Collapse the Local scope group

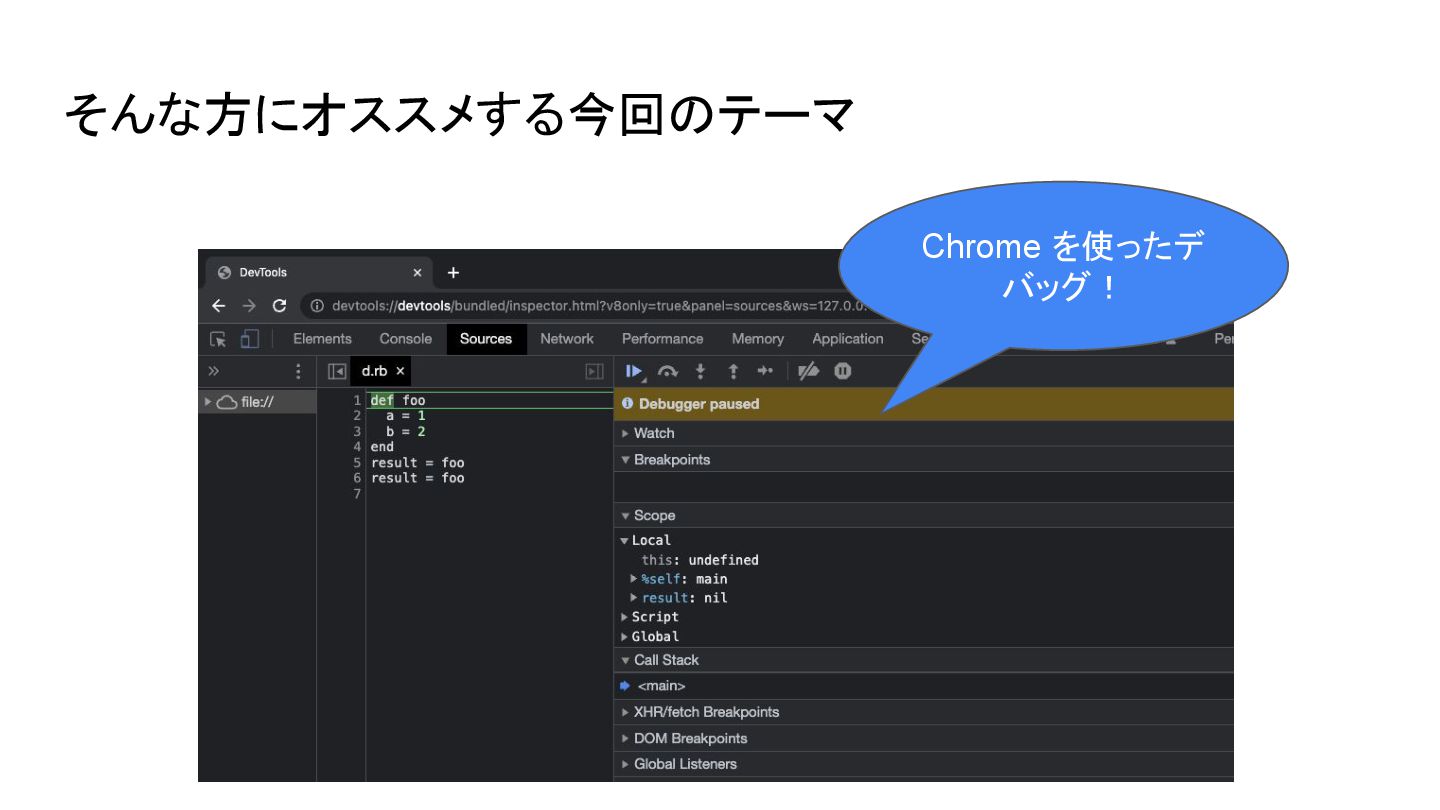click(625, 541)
